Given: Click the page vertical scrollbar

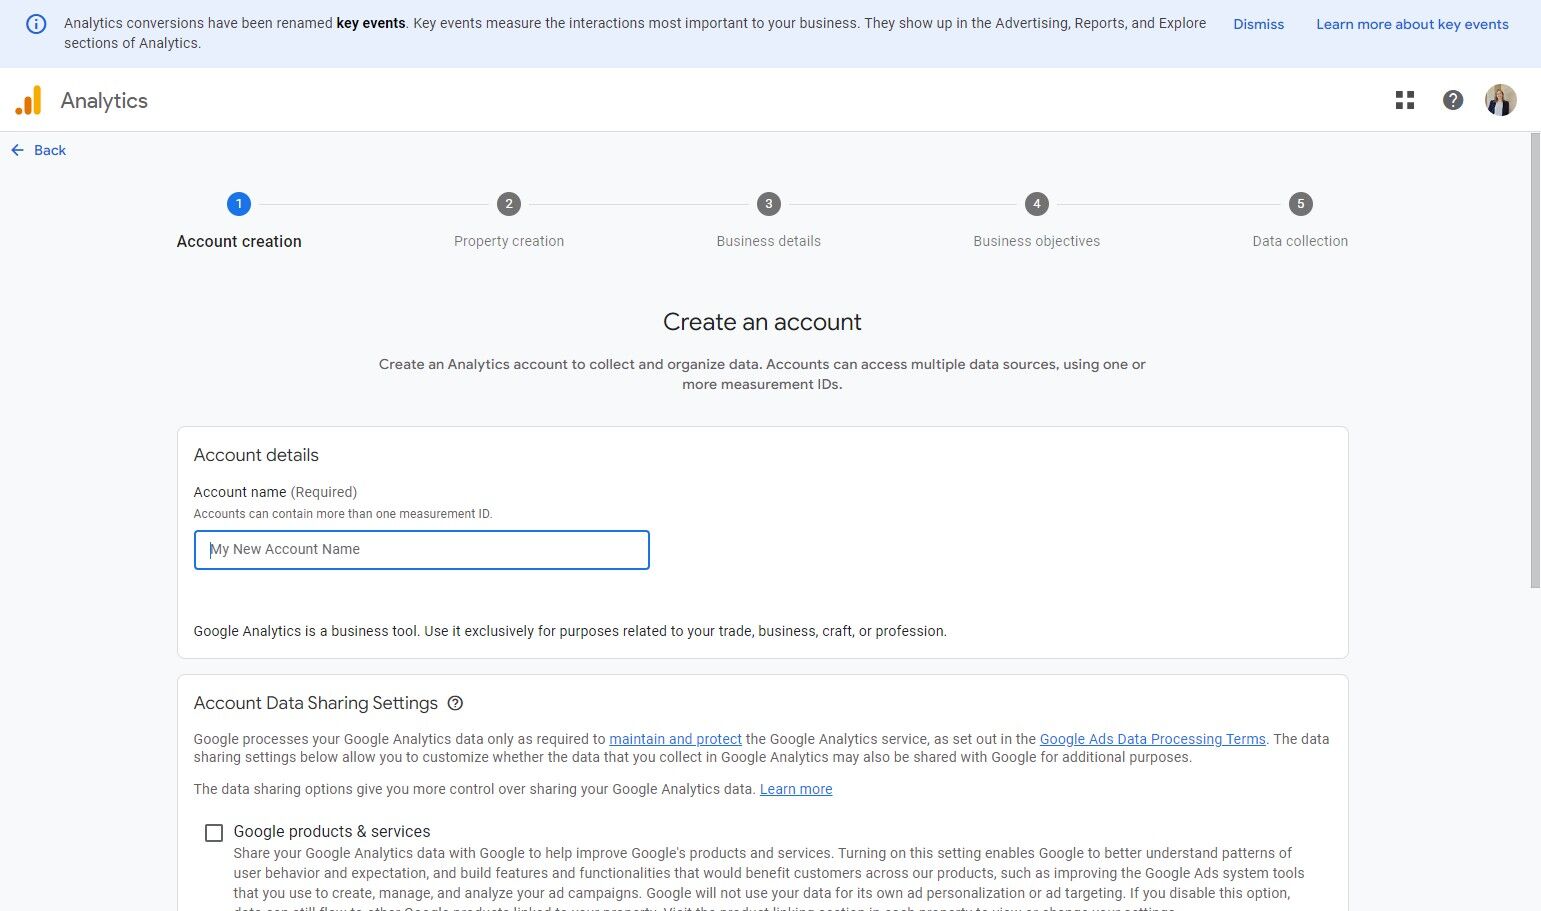Looking at the screenshot, I should pos(1535,360).
